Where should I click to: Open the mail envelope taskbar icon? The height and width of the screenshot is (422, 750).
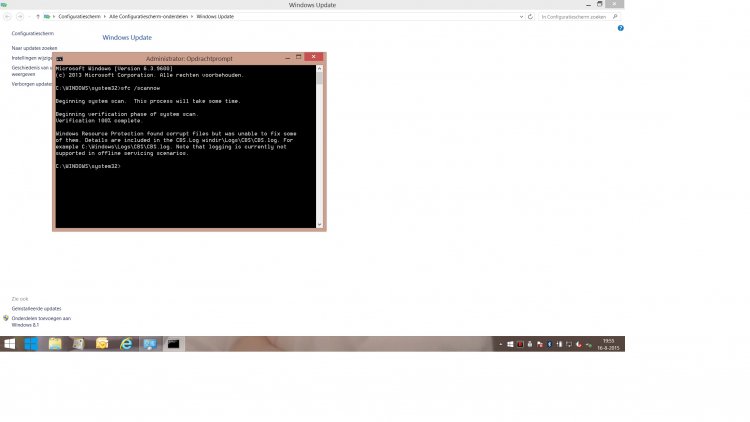click(102, 344)
